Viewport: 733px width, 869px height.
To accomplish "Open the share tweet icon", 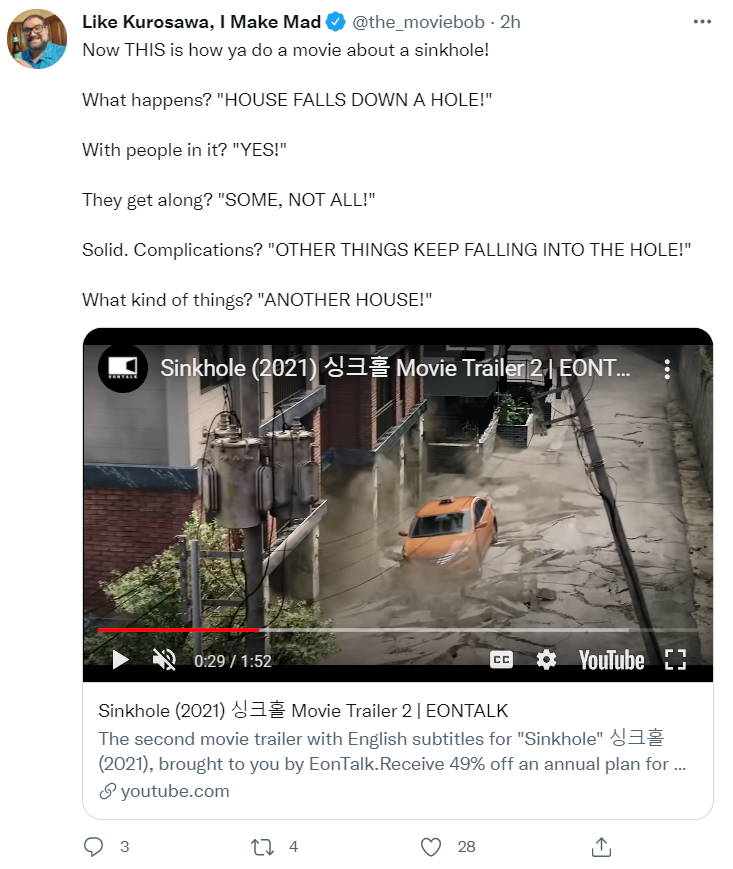I will pyautogui.click(x=601, y=846).
